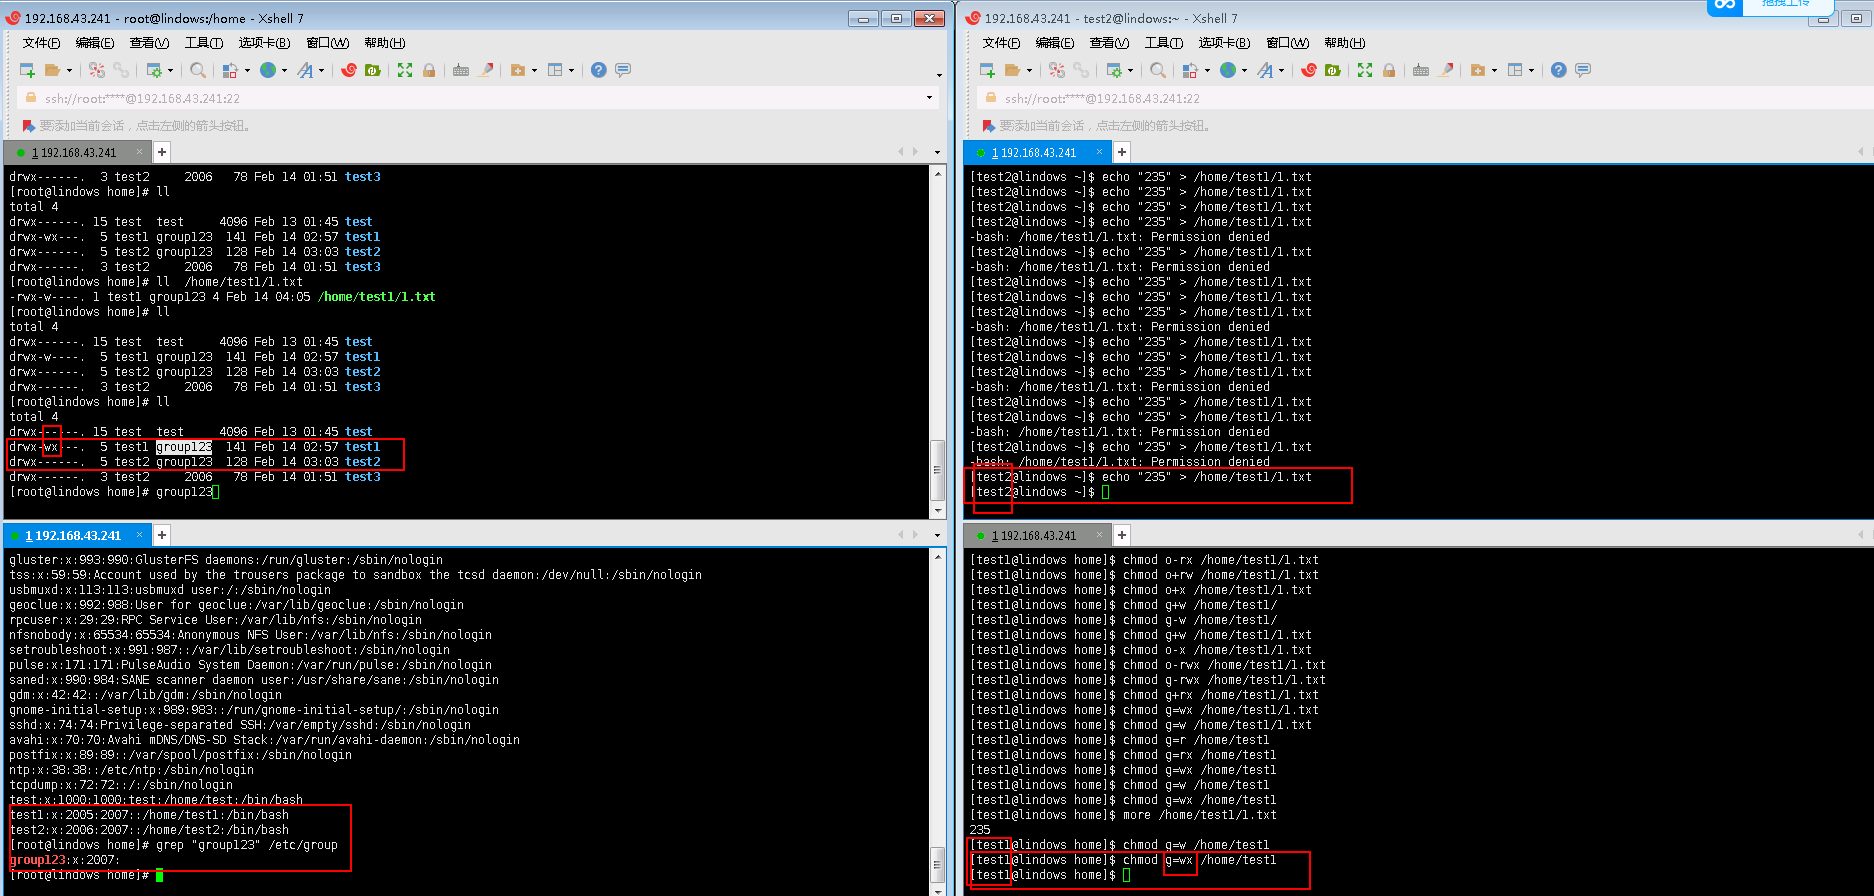The width and height of the screenshot is (1874, 896).
Task: Open 选项卡(B) menu in right test2 window
Action: [1224, 43]
